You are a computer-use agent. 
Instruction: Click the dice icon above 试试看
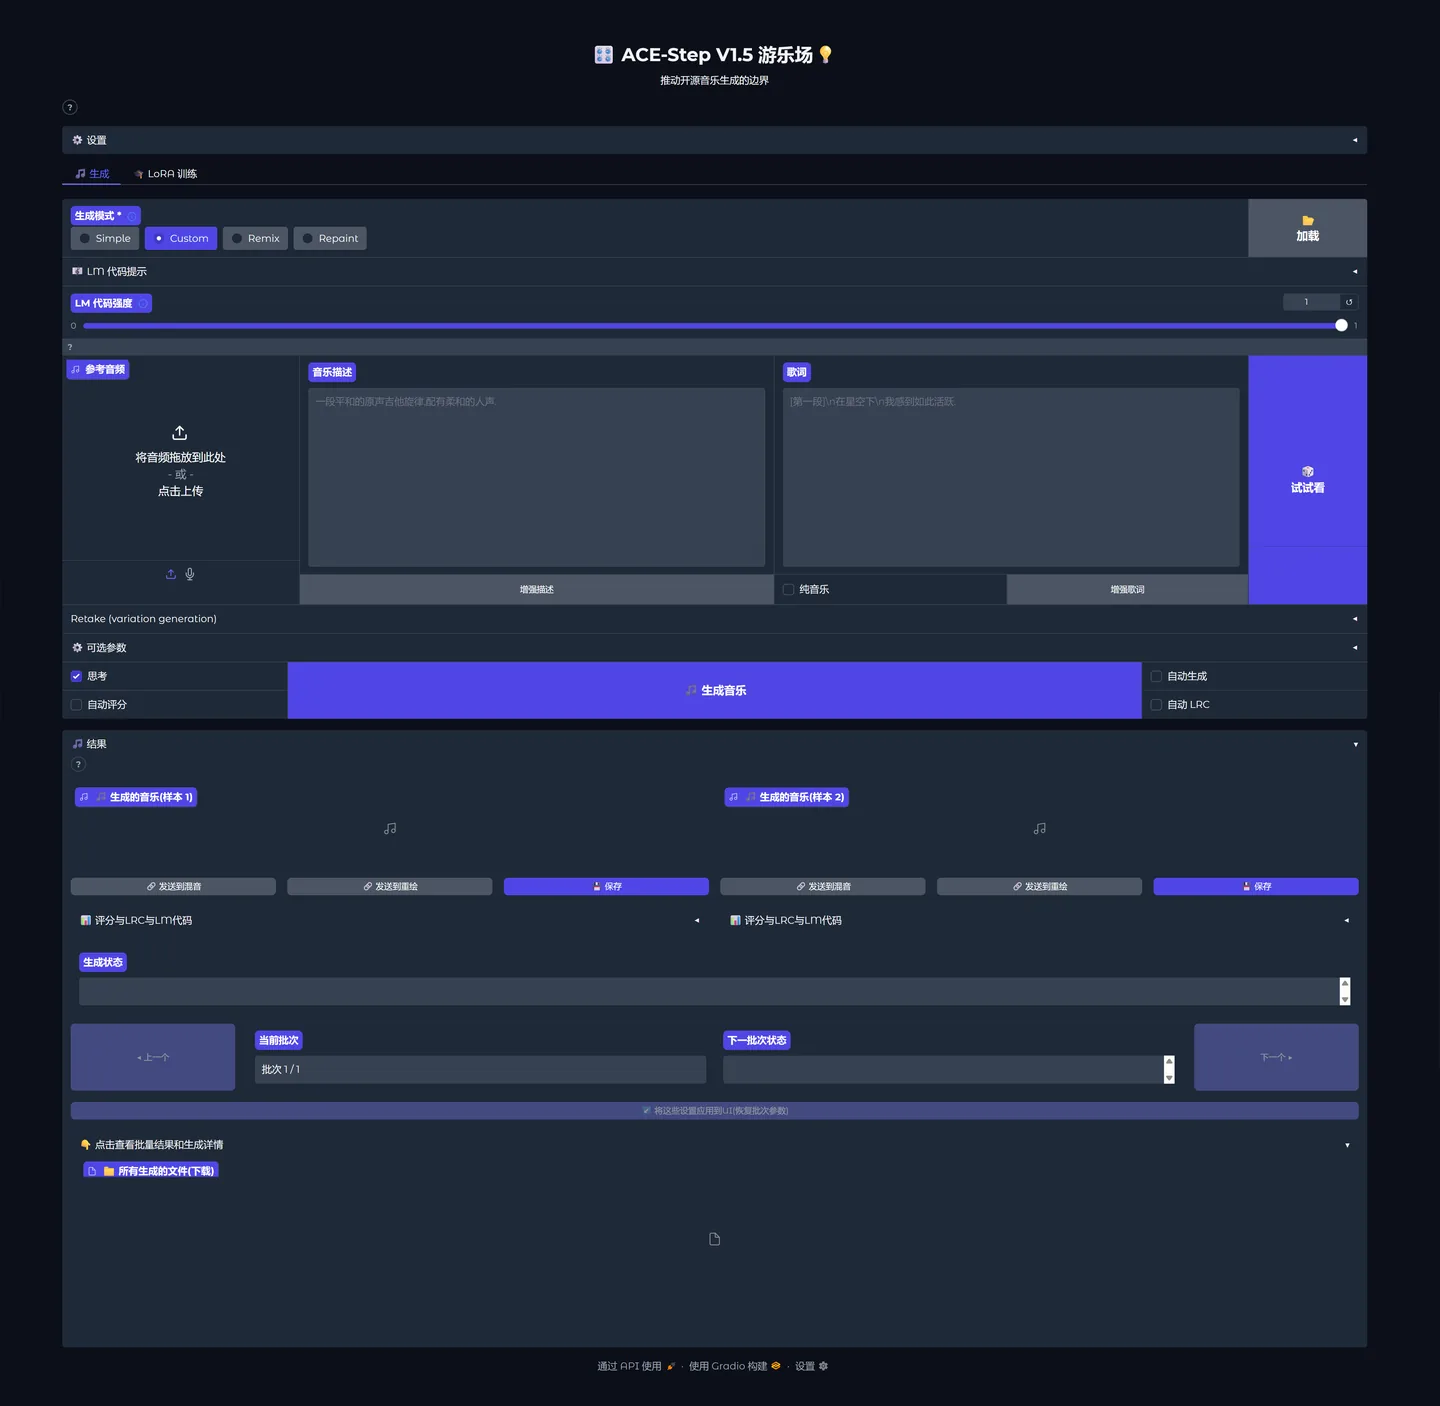(1308, 471)
